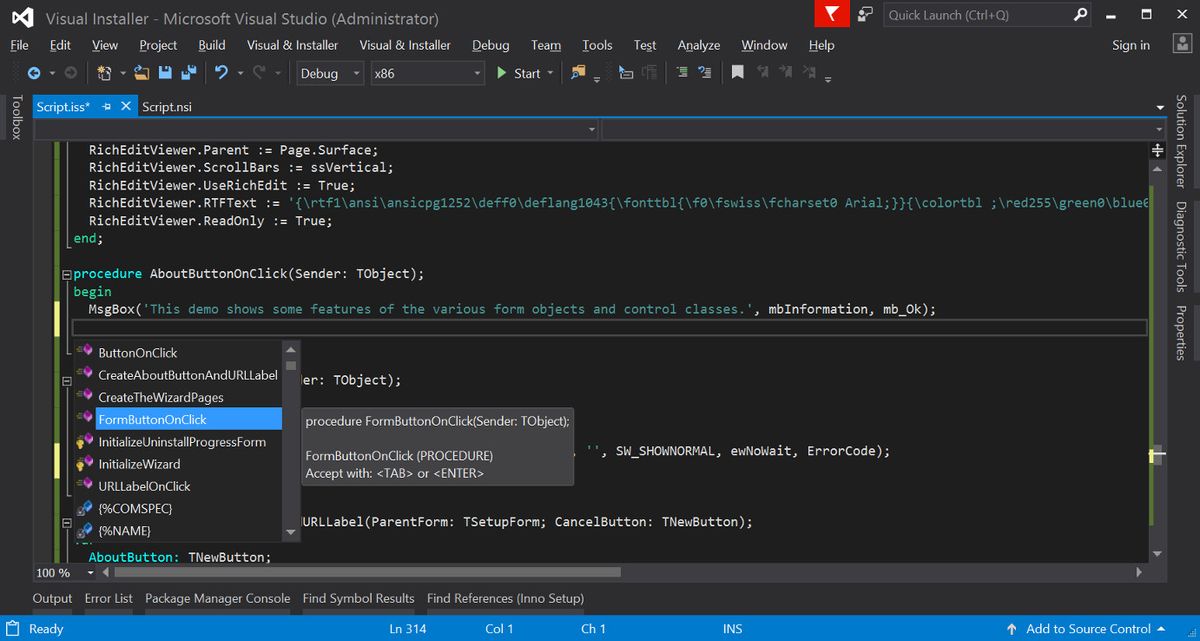Click the Undo arrow icon

pyautogui.click(x=221, y=73)
